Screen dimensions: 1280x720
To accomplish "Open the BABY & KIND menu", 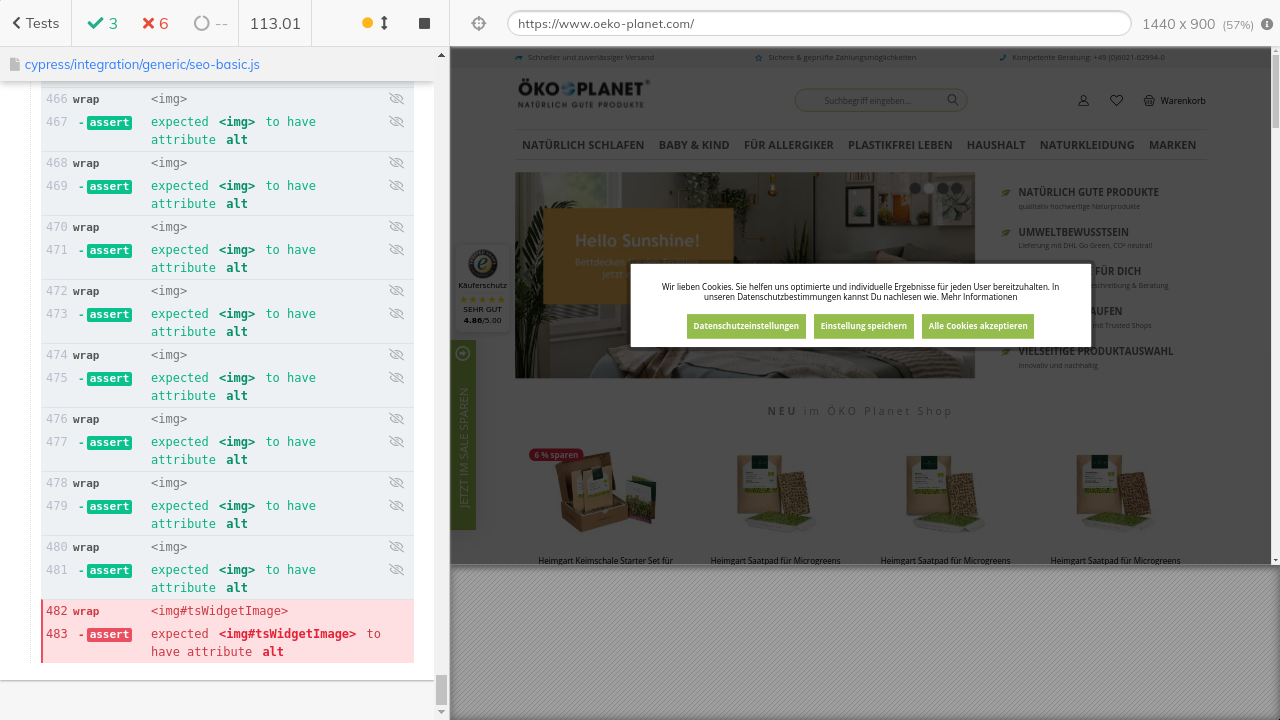I will click(693, 145).
